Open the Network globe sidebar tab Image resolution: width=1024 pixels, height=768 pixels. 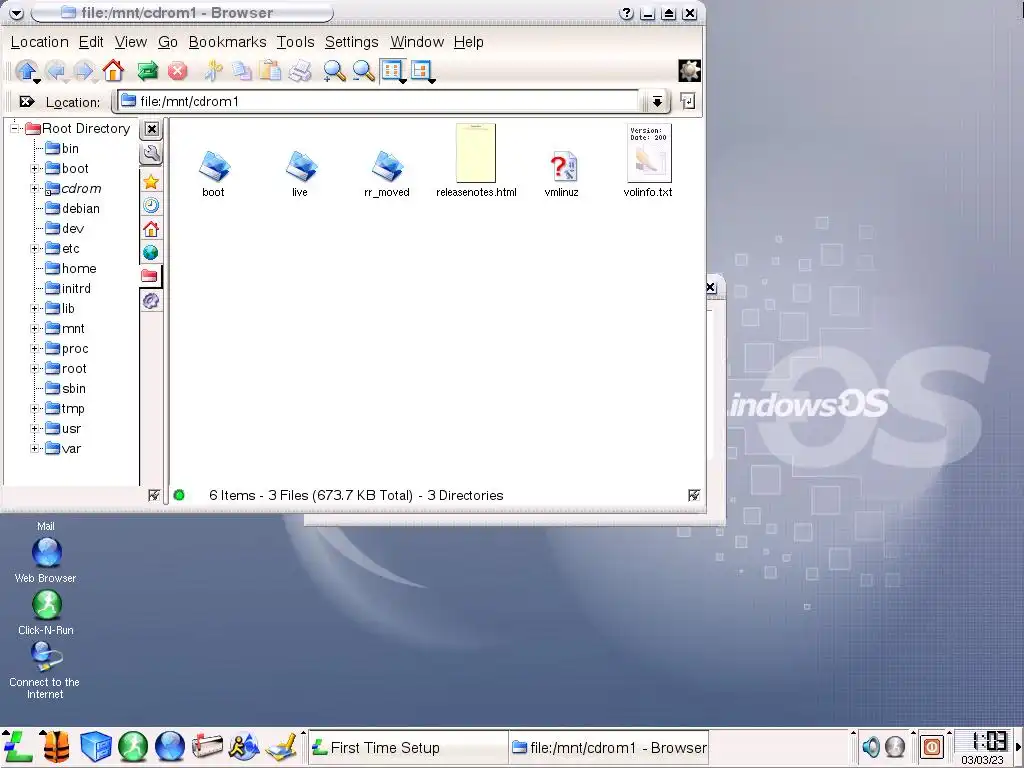pyautogui.click(x=151, y=252)
